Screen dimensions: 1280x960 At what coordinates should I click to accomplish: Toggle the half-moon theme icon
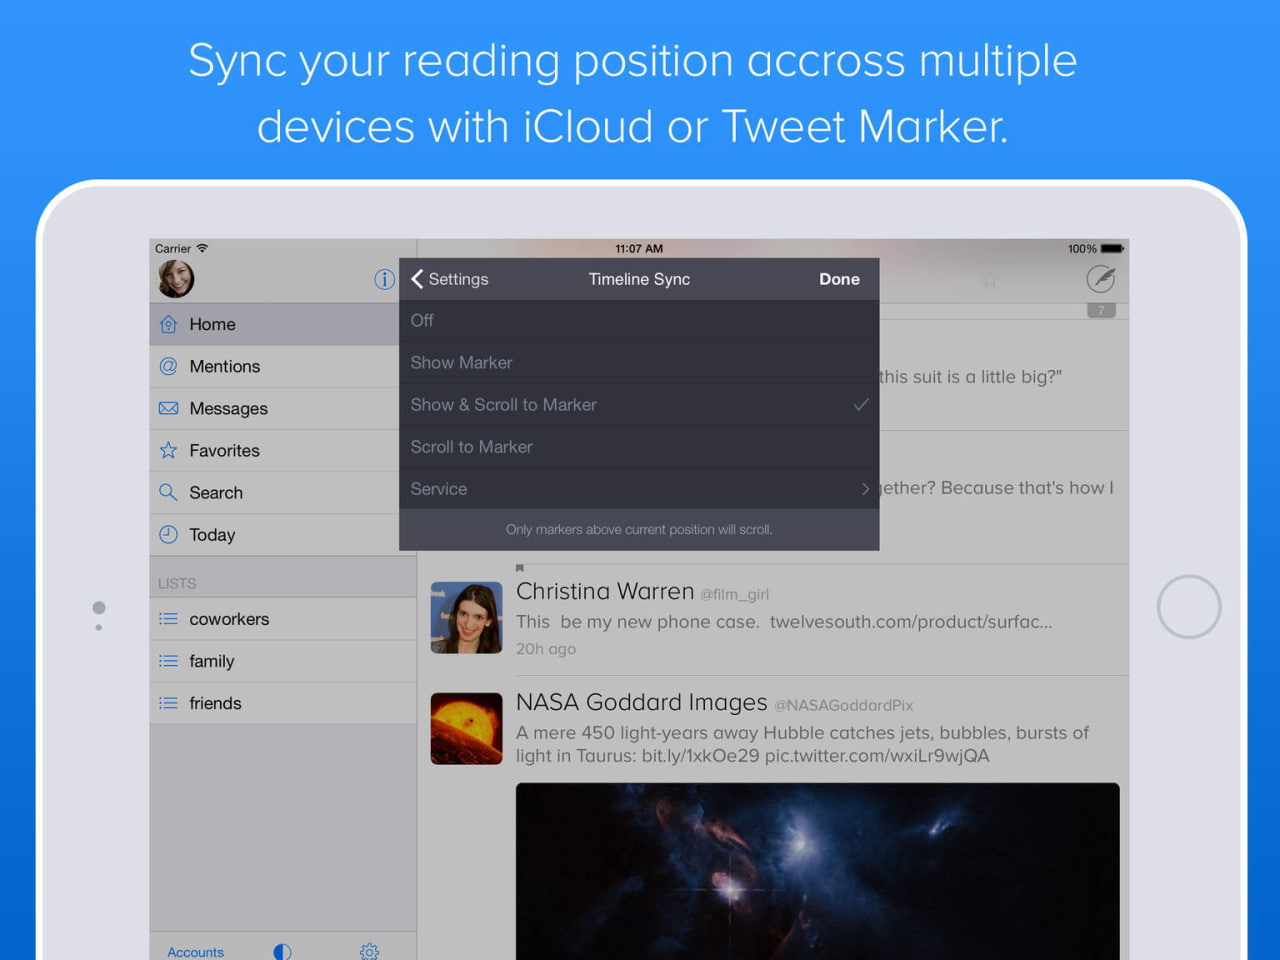point(282,952)
